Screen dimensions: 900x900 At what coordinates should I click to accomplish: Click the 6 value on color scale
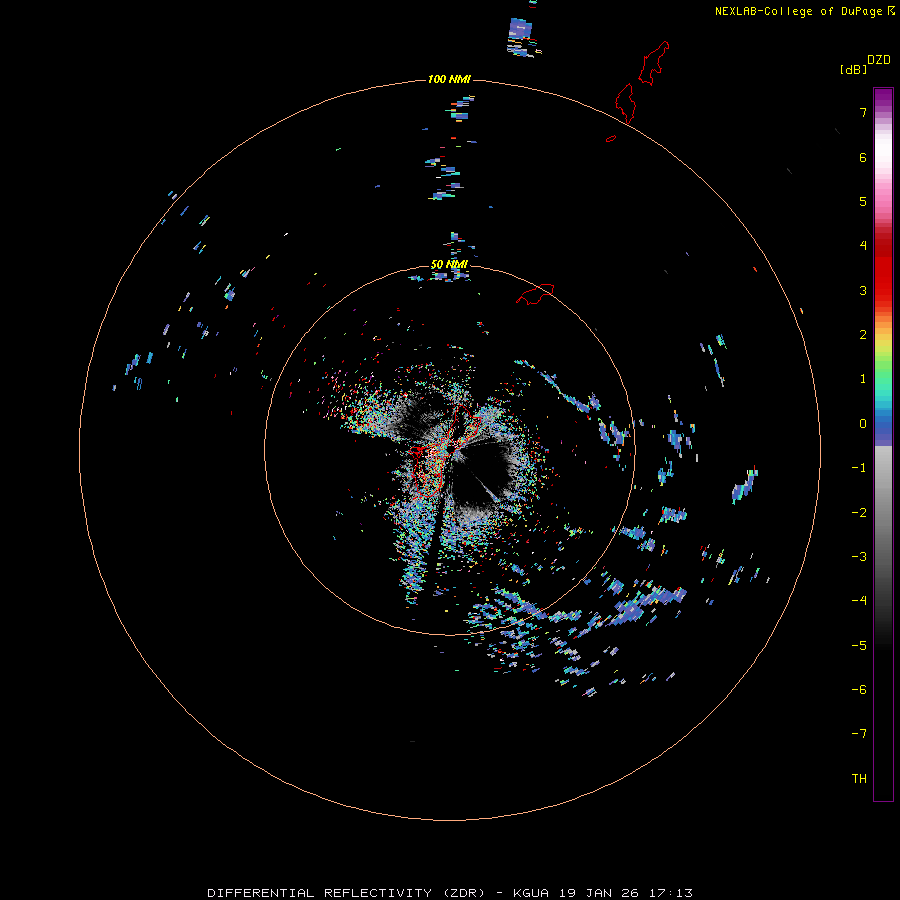863,157
